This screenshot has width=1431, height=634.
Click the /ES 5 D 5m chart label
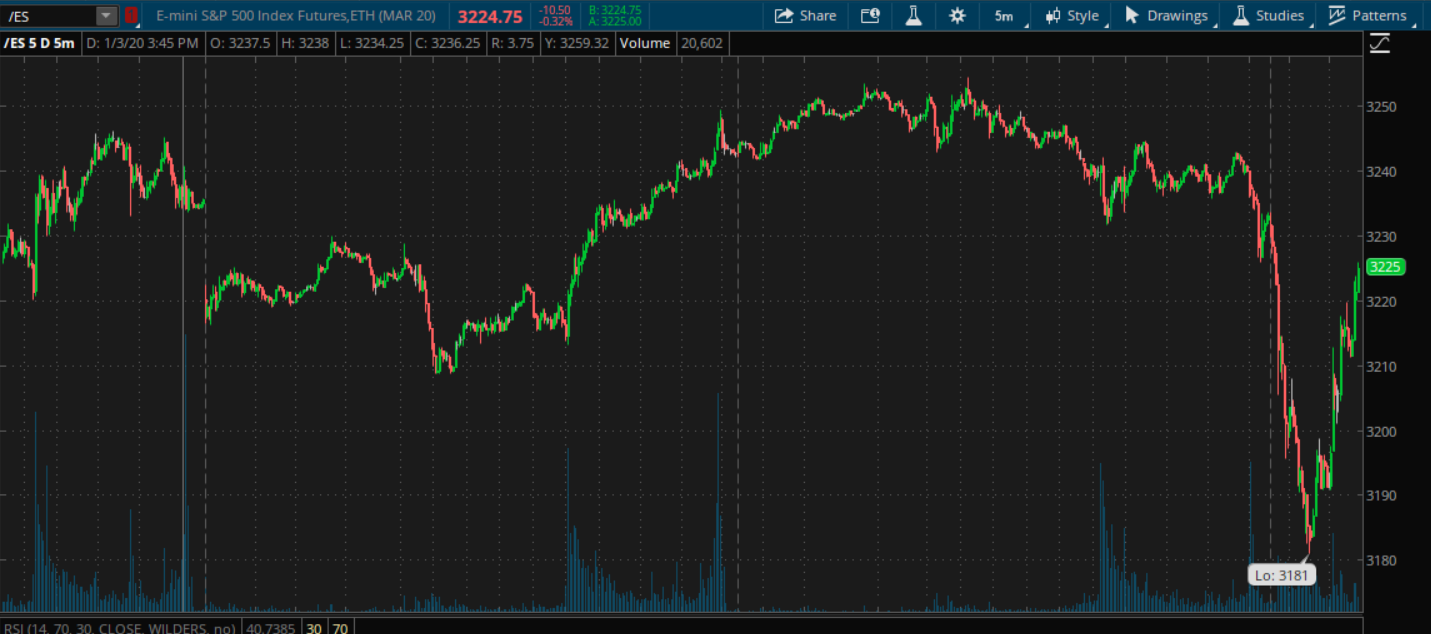click(39, 43)
